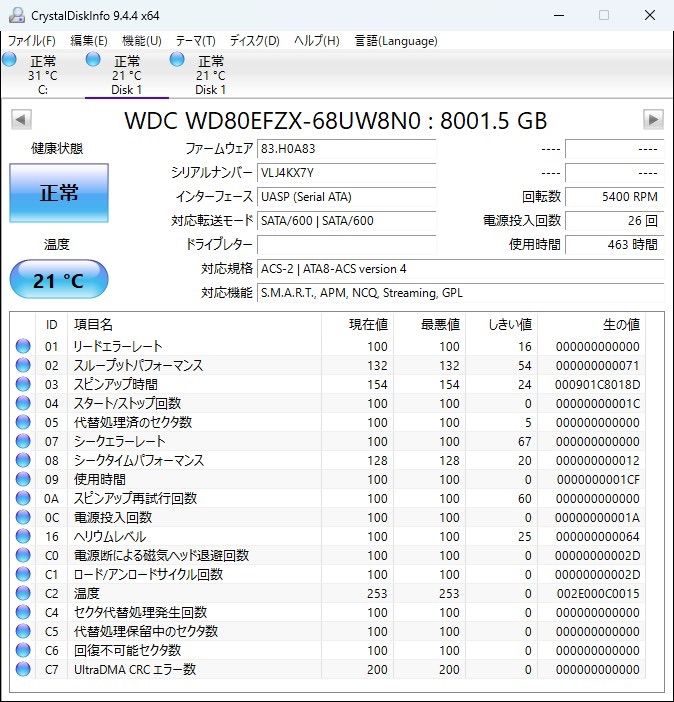Image resolution: width=674 pixels, height=702 pixels.
Task: Go to previous disk with left arrow
Action: click(x=21, y=120)
